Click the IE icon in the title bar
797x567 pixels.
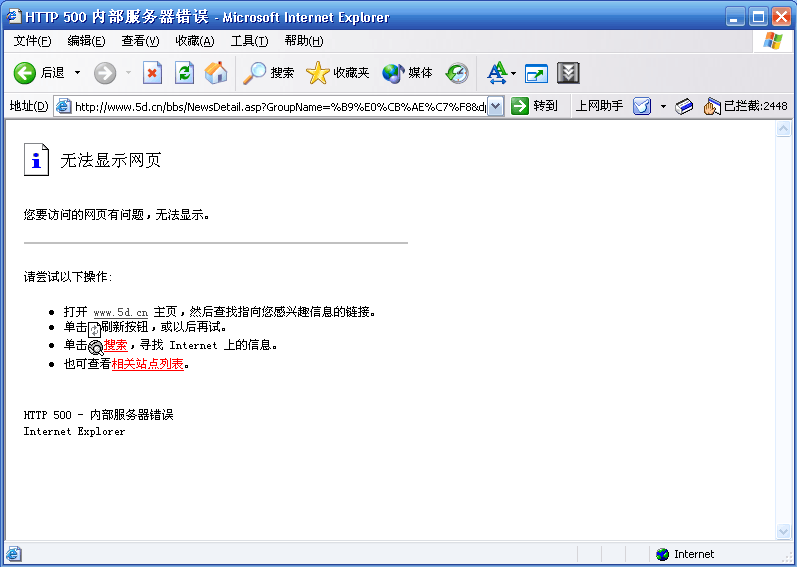click(14, 16)
